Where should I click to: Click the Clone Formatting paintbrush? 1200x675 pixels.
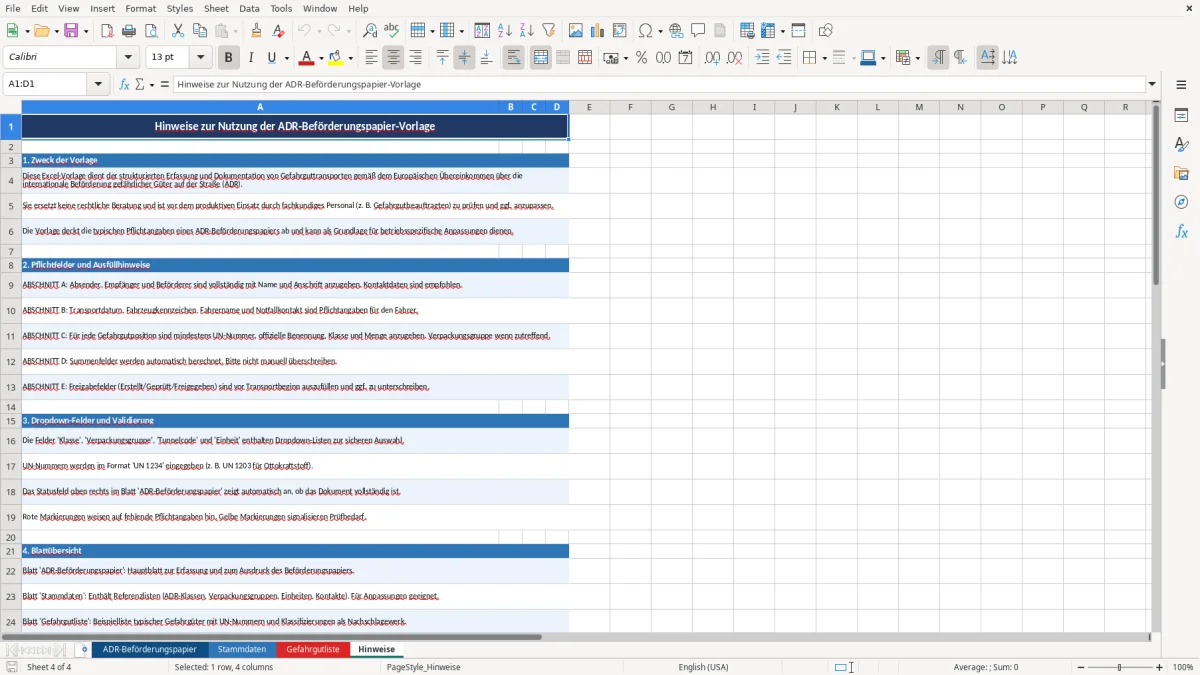tap(256, 31)
